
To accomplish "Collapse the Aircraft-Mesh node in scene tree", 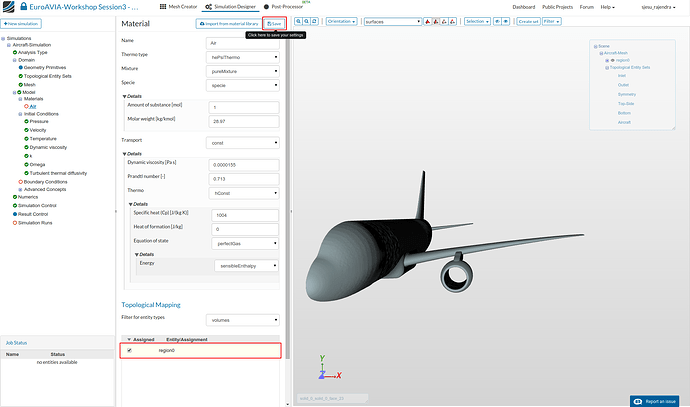I will [x=601, y=53].
